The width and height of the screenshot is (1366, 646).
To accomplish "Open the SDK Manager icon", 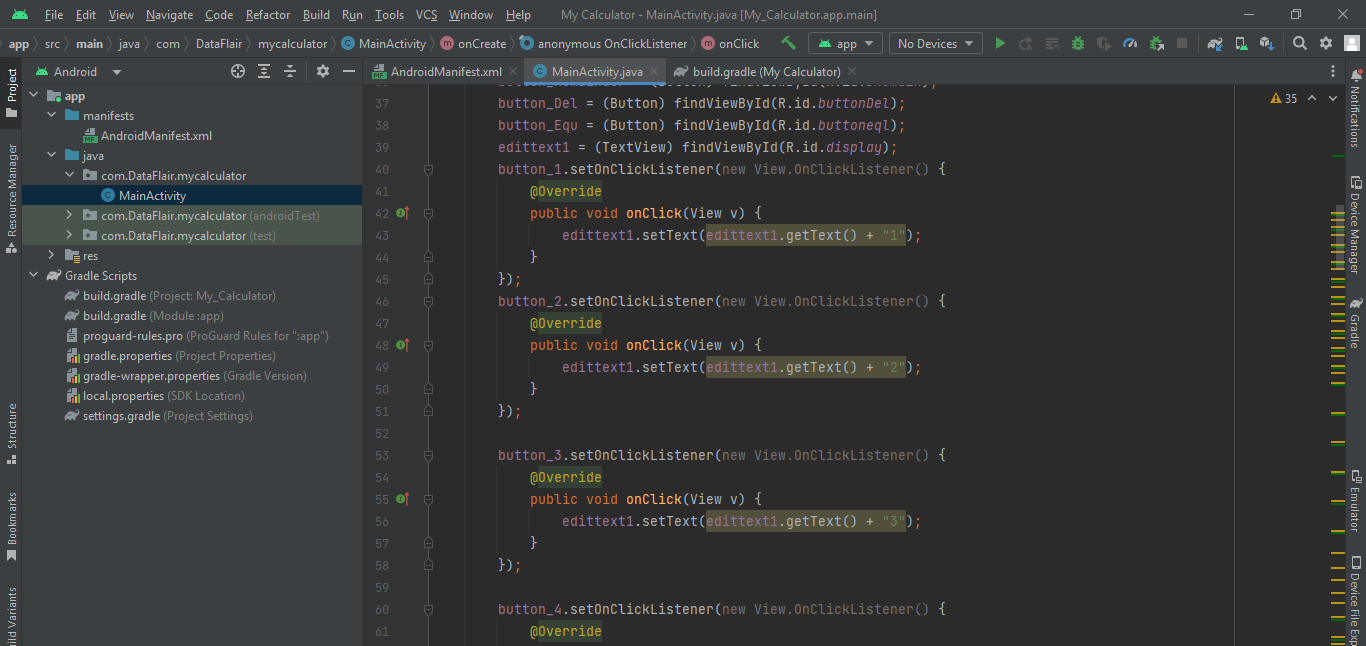I will click(x=1267, y=43).
